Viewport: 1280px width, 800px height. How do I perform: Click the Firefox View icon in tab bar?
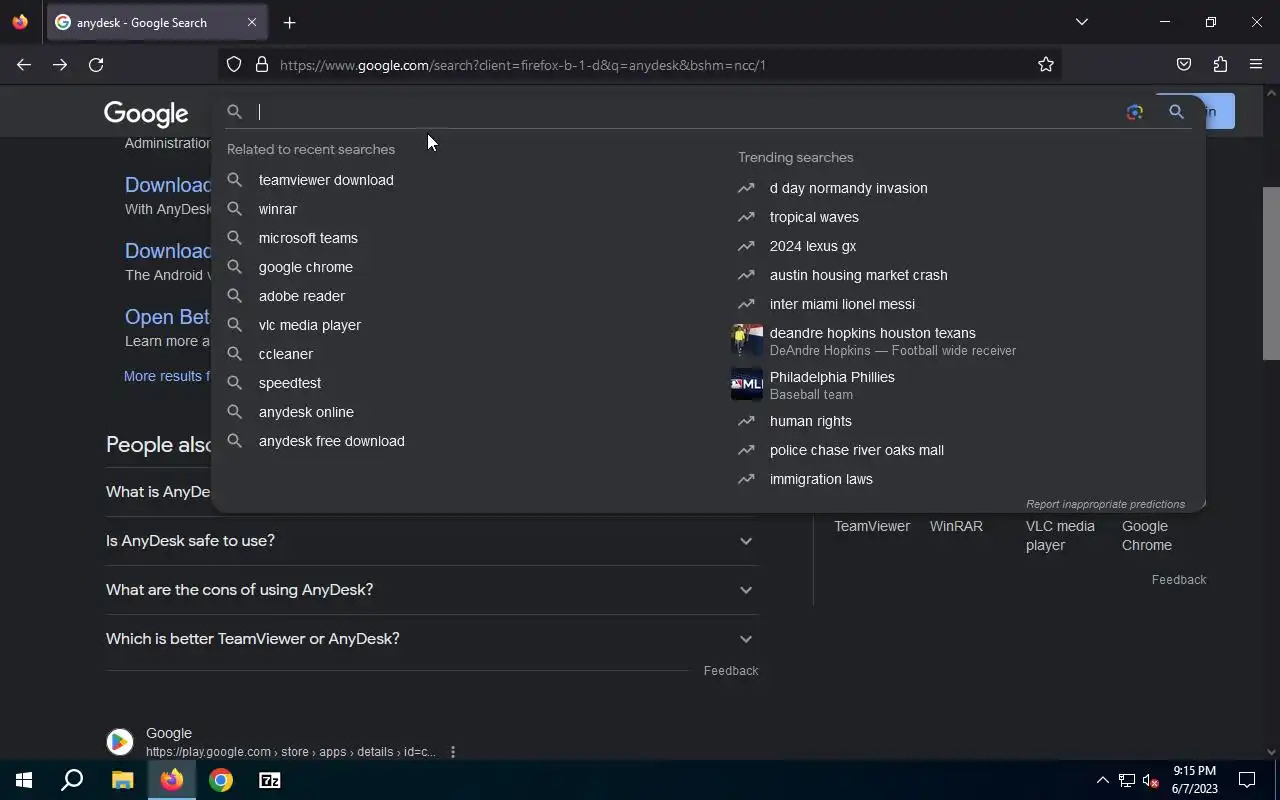[20, 22]
